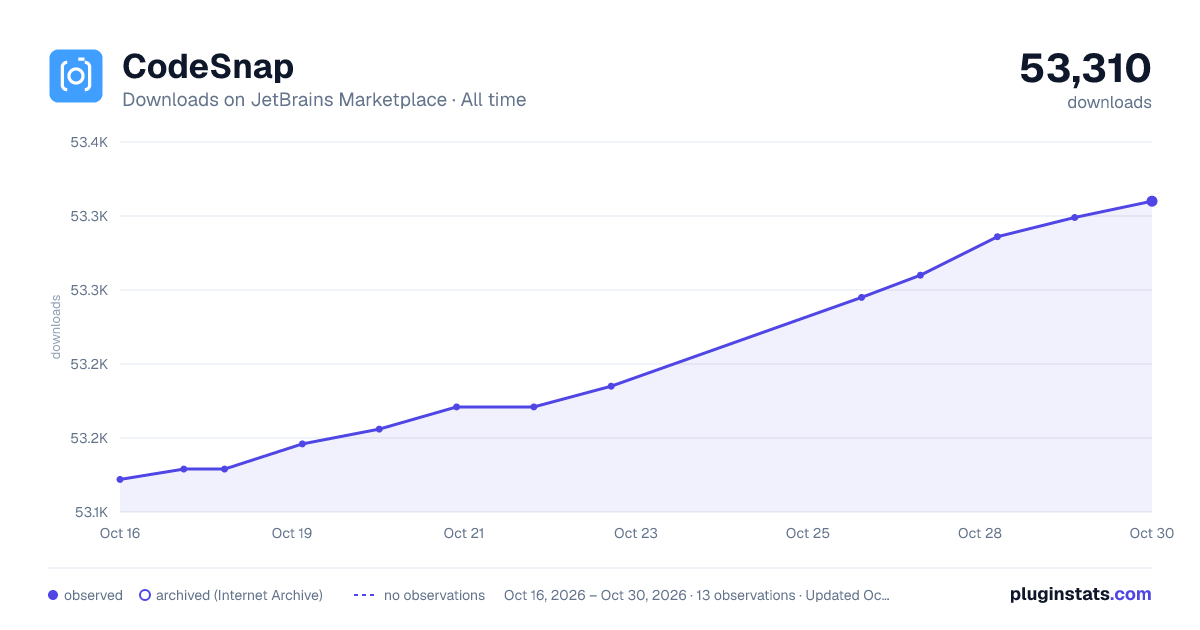
Task: Click the Oct 16 x-axis label
Action: click(x=120, y=533)
